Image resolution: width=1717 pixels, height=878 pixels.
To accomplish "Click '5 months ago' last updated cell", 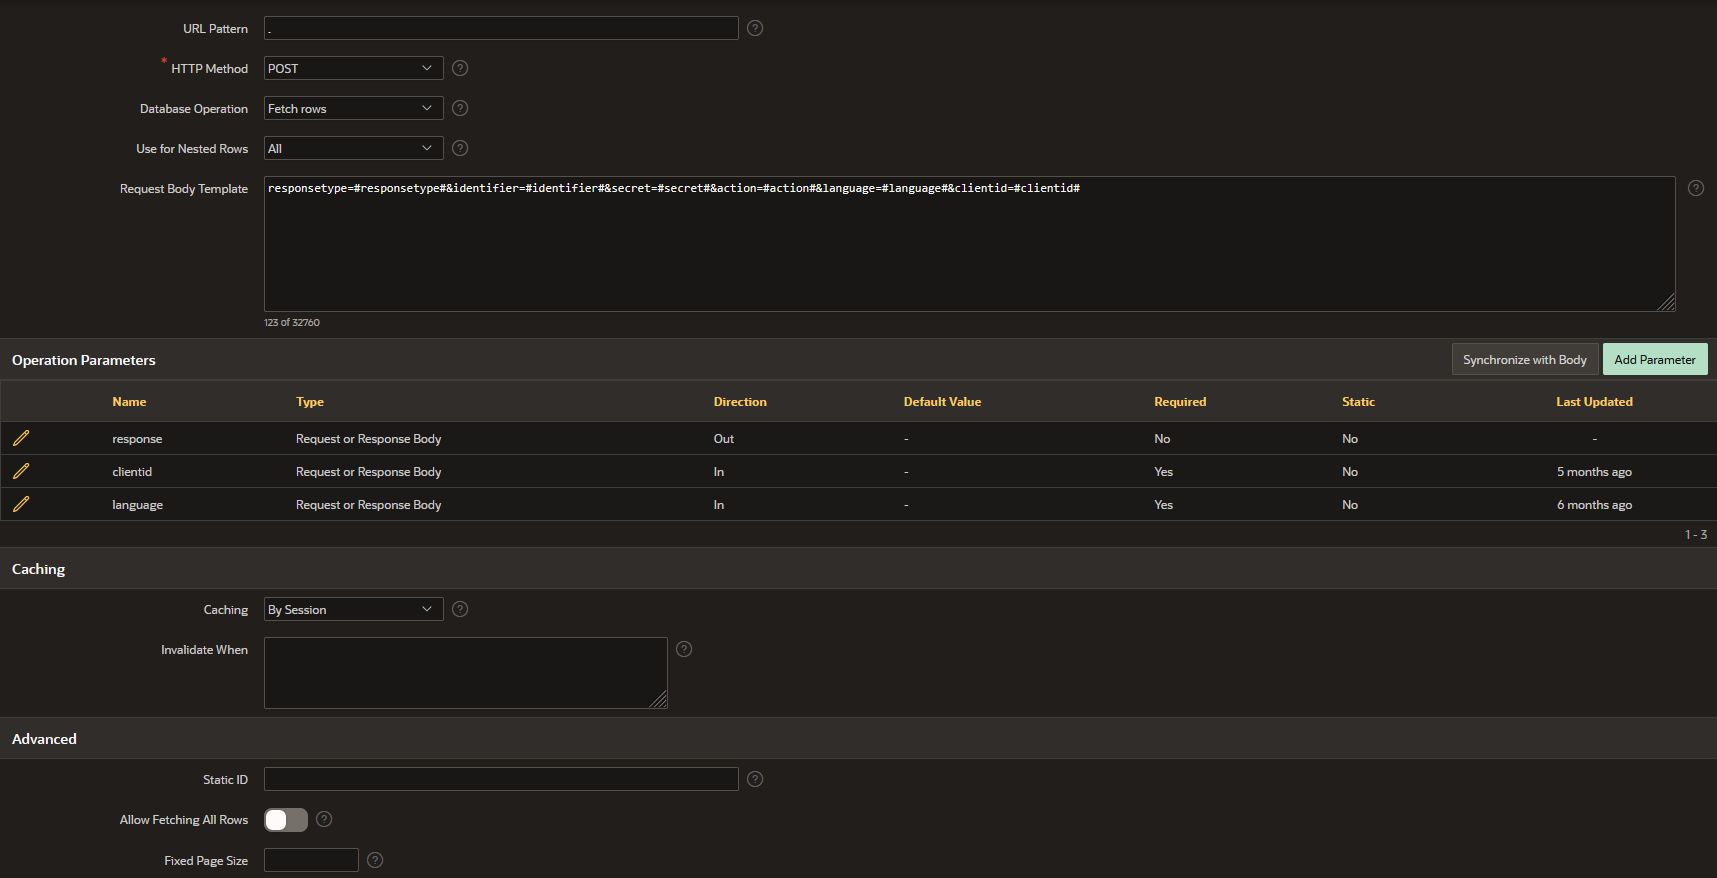I will [x=1594, y=472].
